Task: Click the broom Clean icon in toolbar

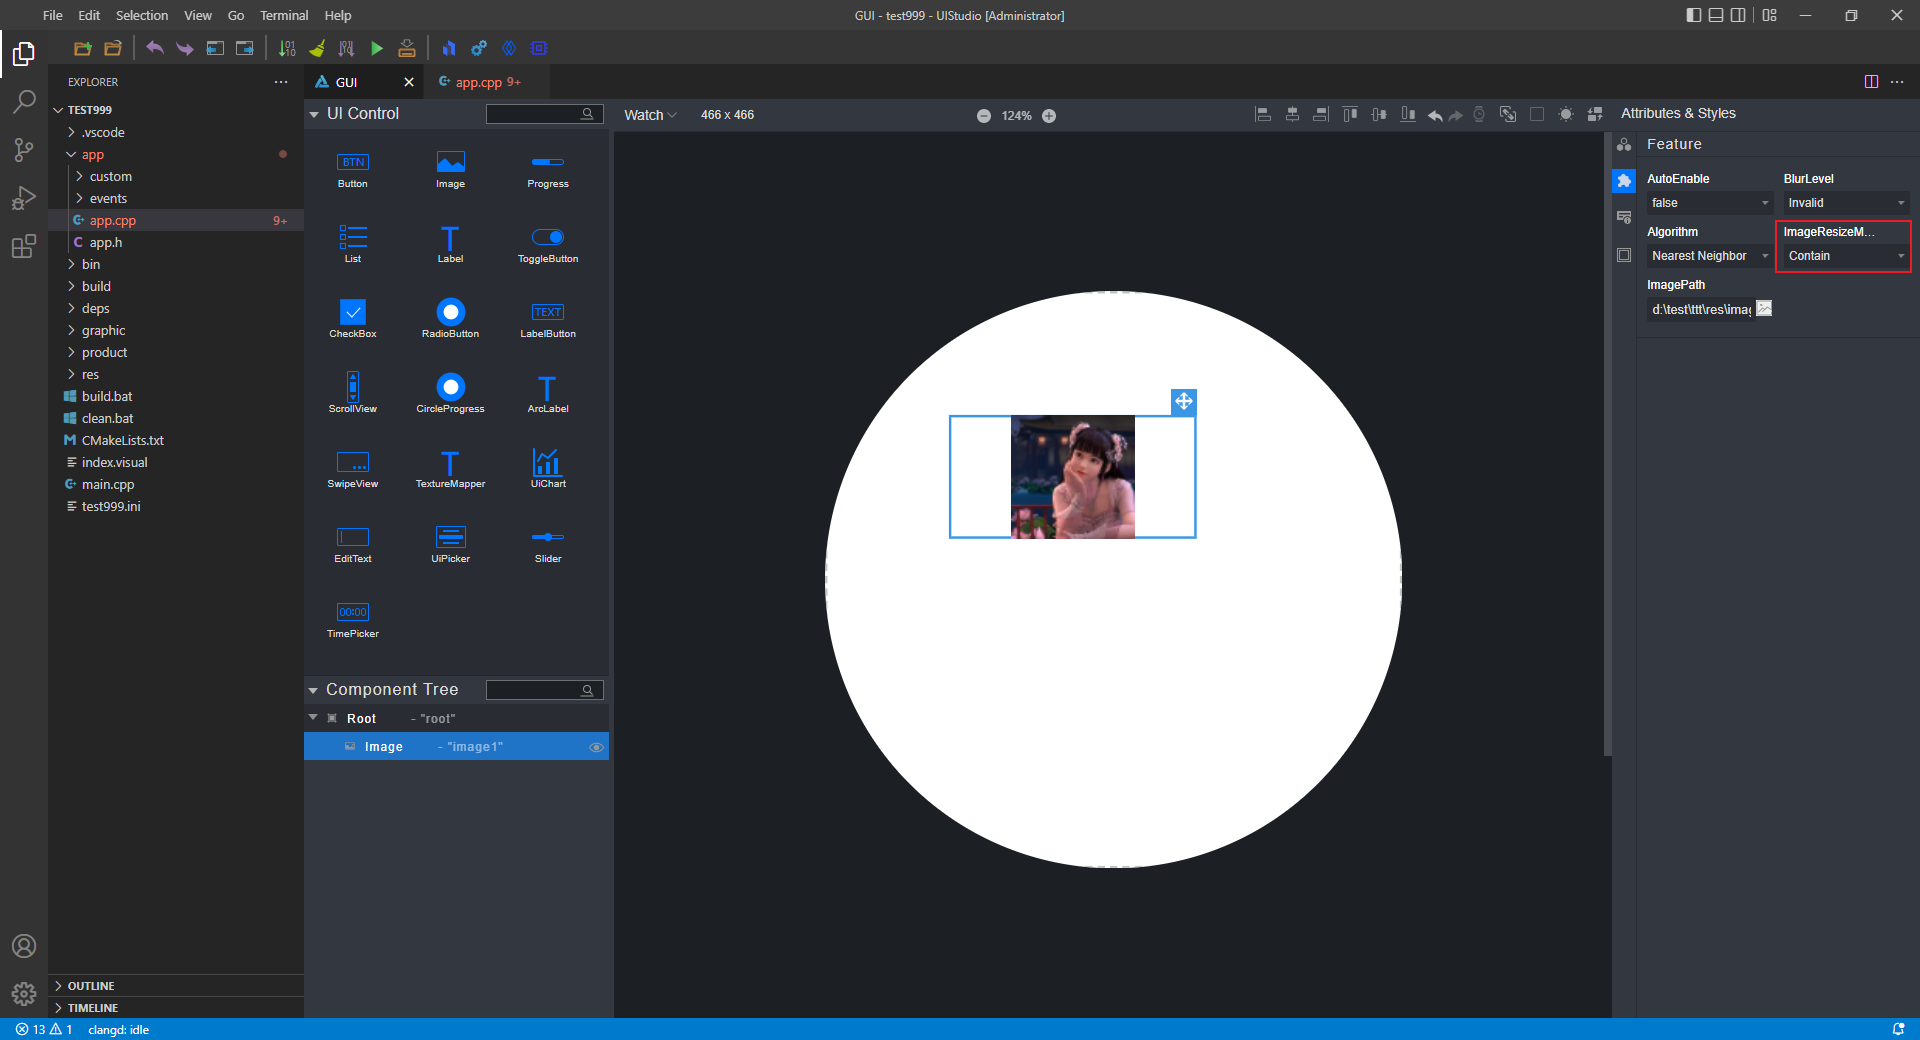Action: pyautogui.click(x=317, y=48)
